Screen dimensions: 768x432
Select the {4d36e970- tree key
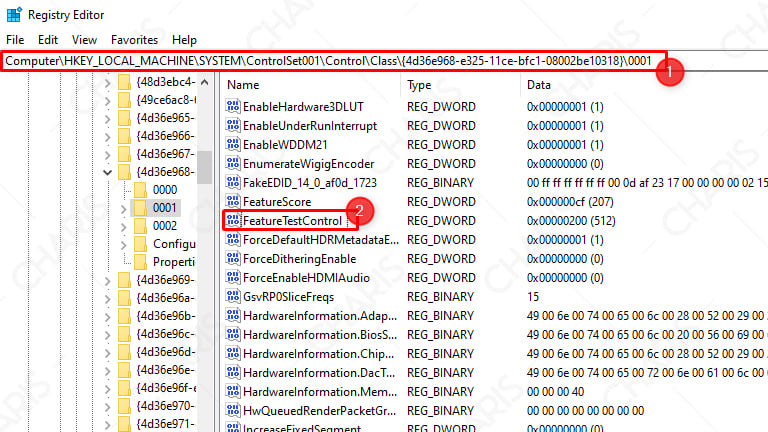click(x=166, y=406)
